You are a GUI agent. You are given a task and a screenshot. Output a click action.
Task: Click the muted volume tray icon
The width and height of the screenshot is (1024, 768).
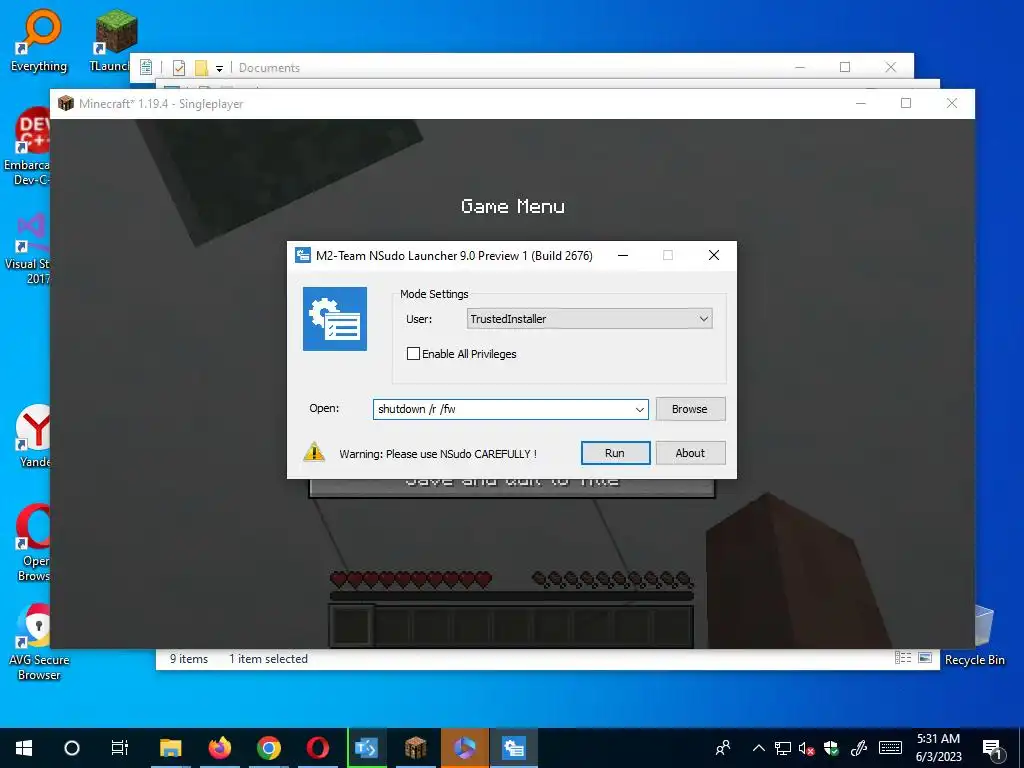pyautogui.click(x=807, y=748)
